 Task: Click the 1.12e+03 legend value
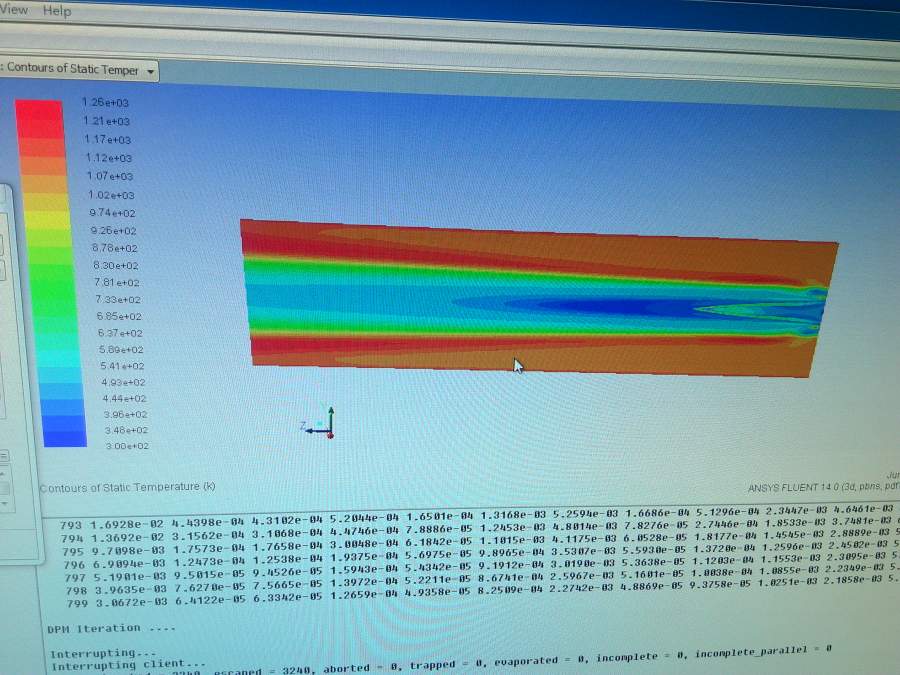[x=108, y=158]
